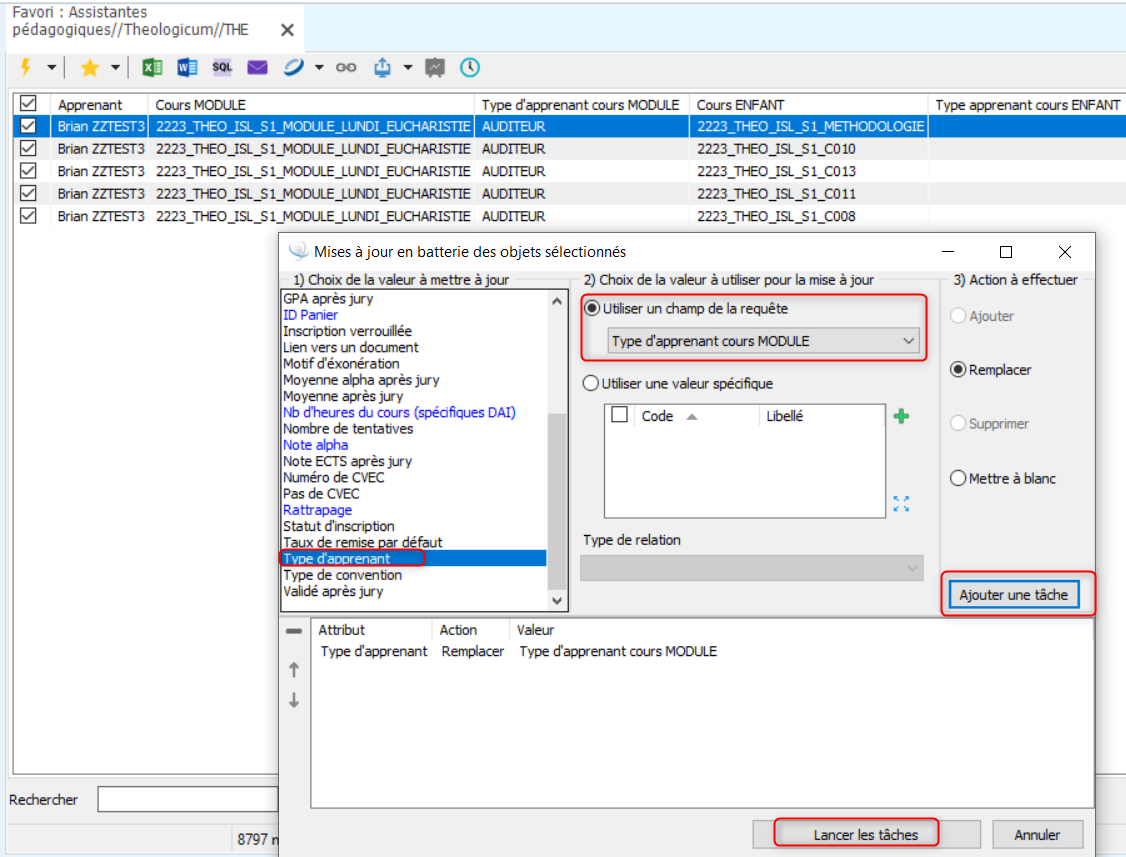
Task: Open the SQL query icon
Action: [222, 68]
